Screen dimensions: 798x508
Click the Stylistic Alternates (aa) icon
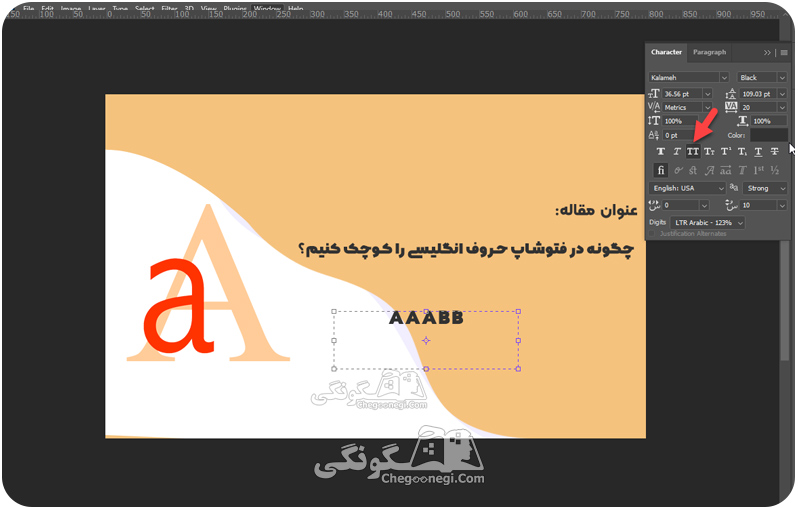coord(726,171)
